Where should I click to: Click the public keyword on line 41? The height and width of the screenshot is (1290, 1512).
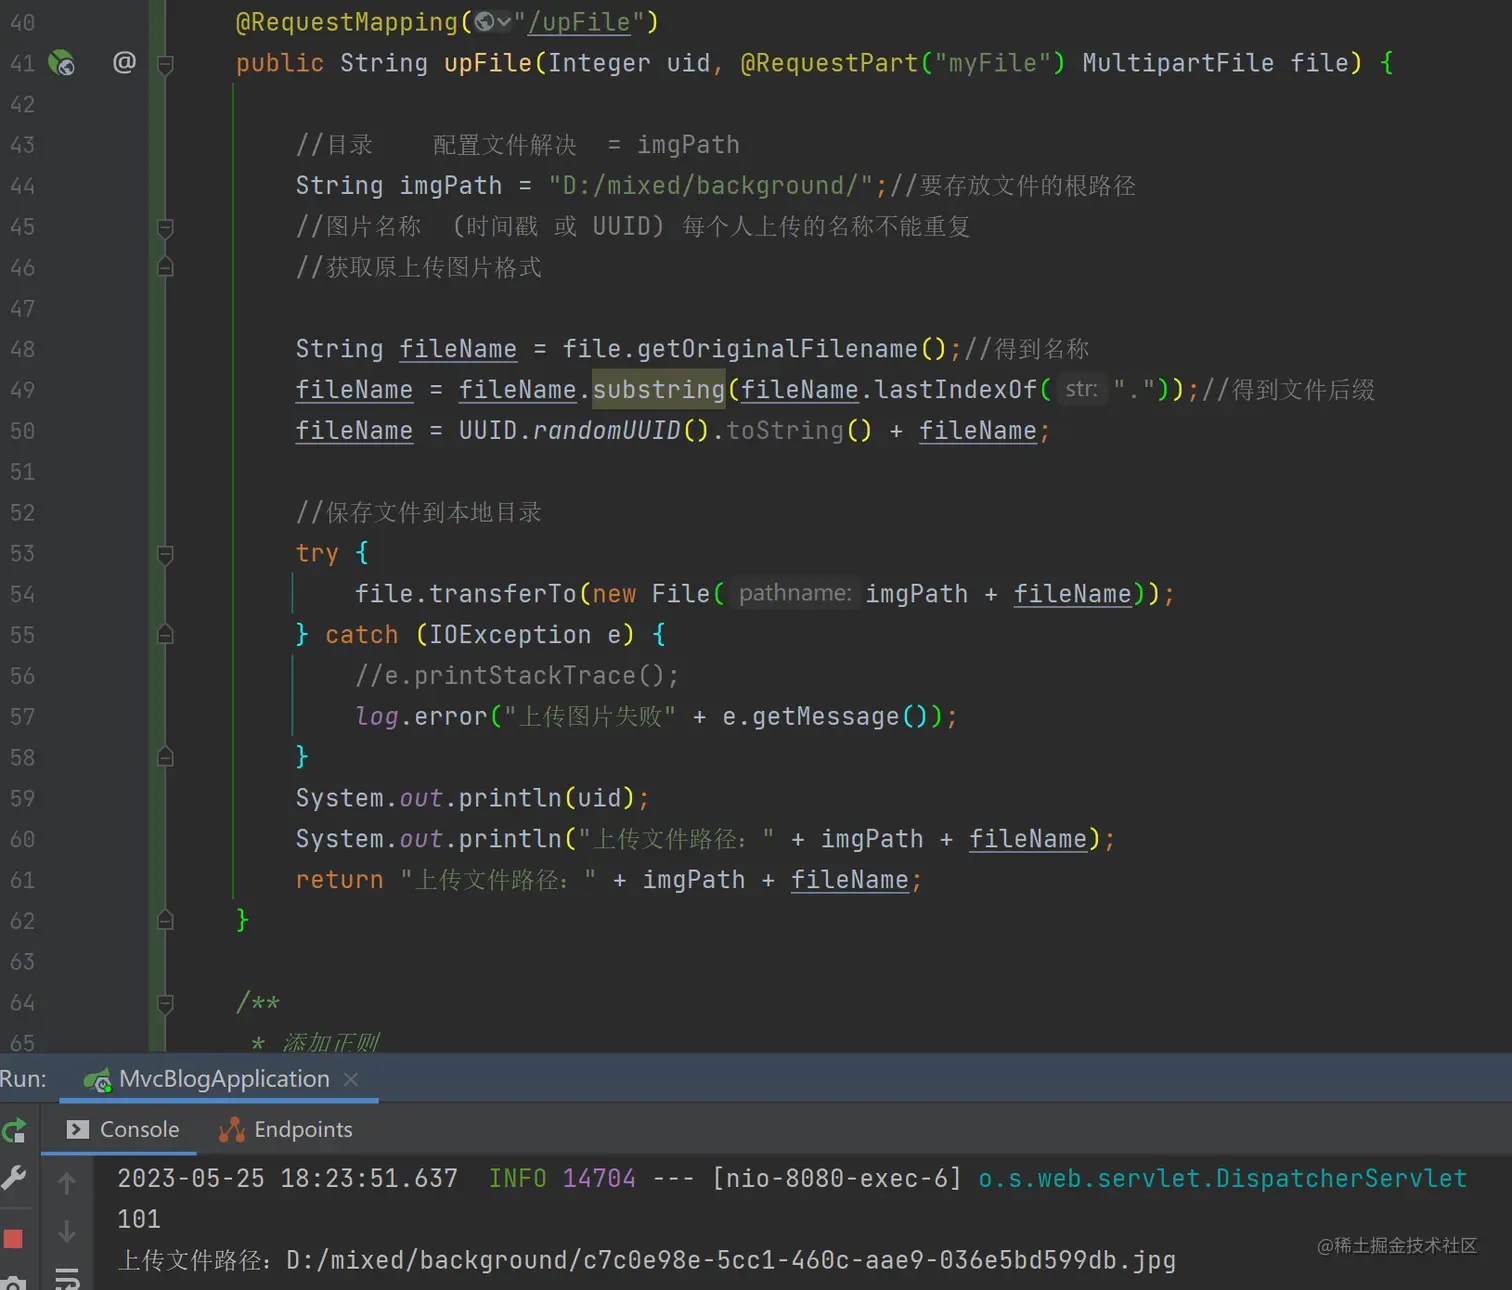[x=280, y=63]
